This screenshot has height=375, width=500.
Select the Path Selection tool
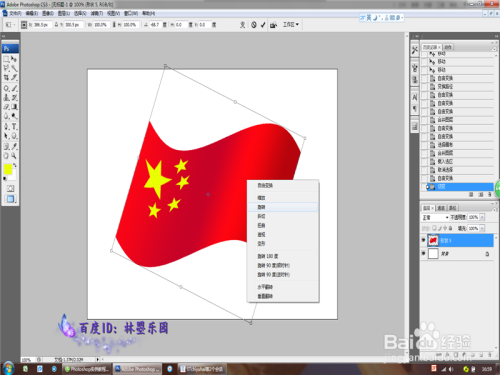tap(6, 136)
